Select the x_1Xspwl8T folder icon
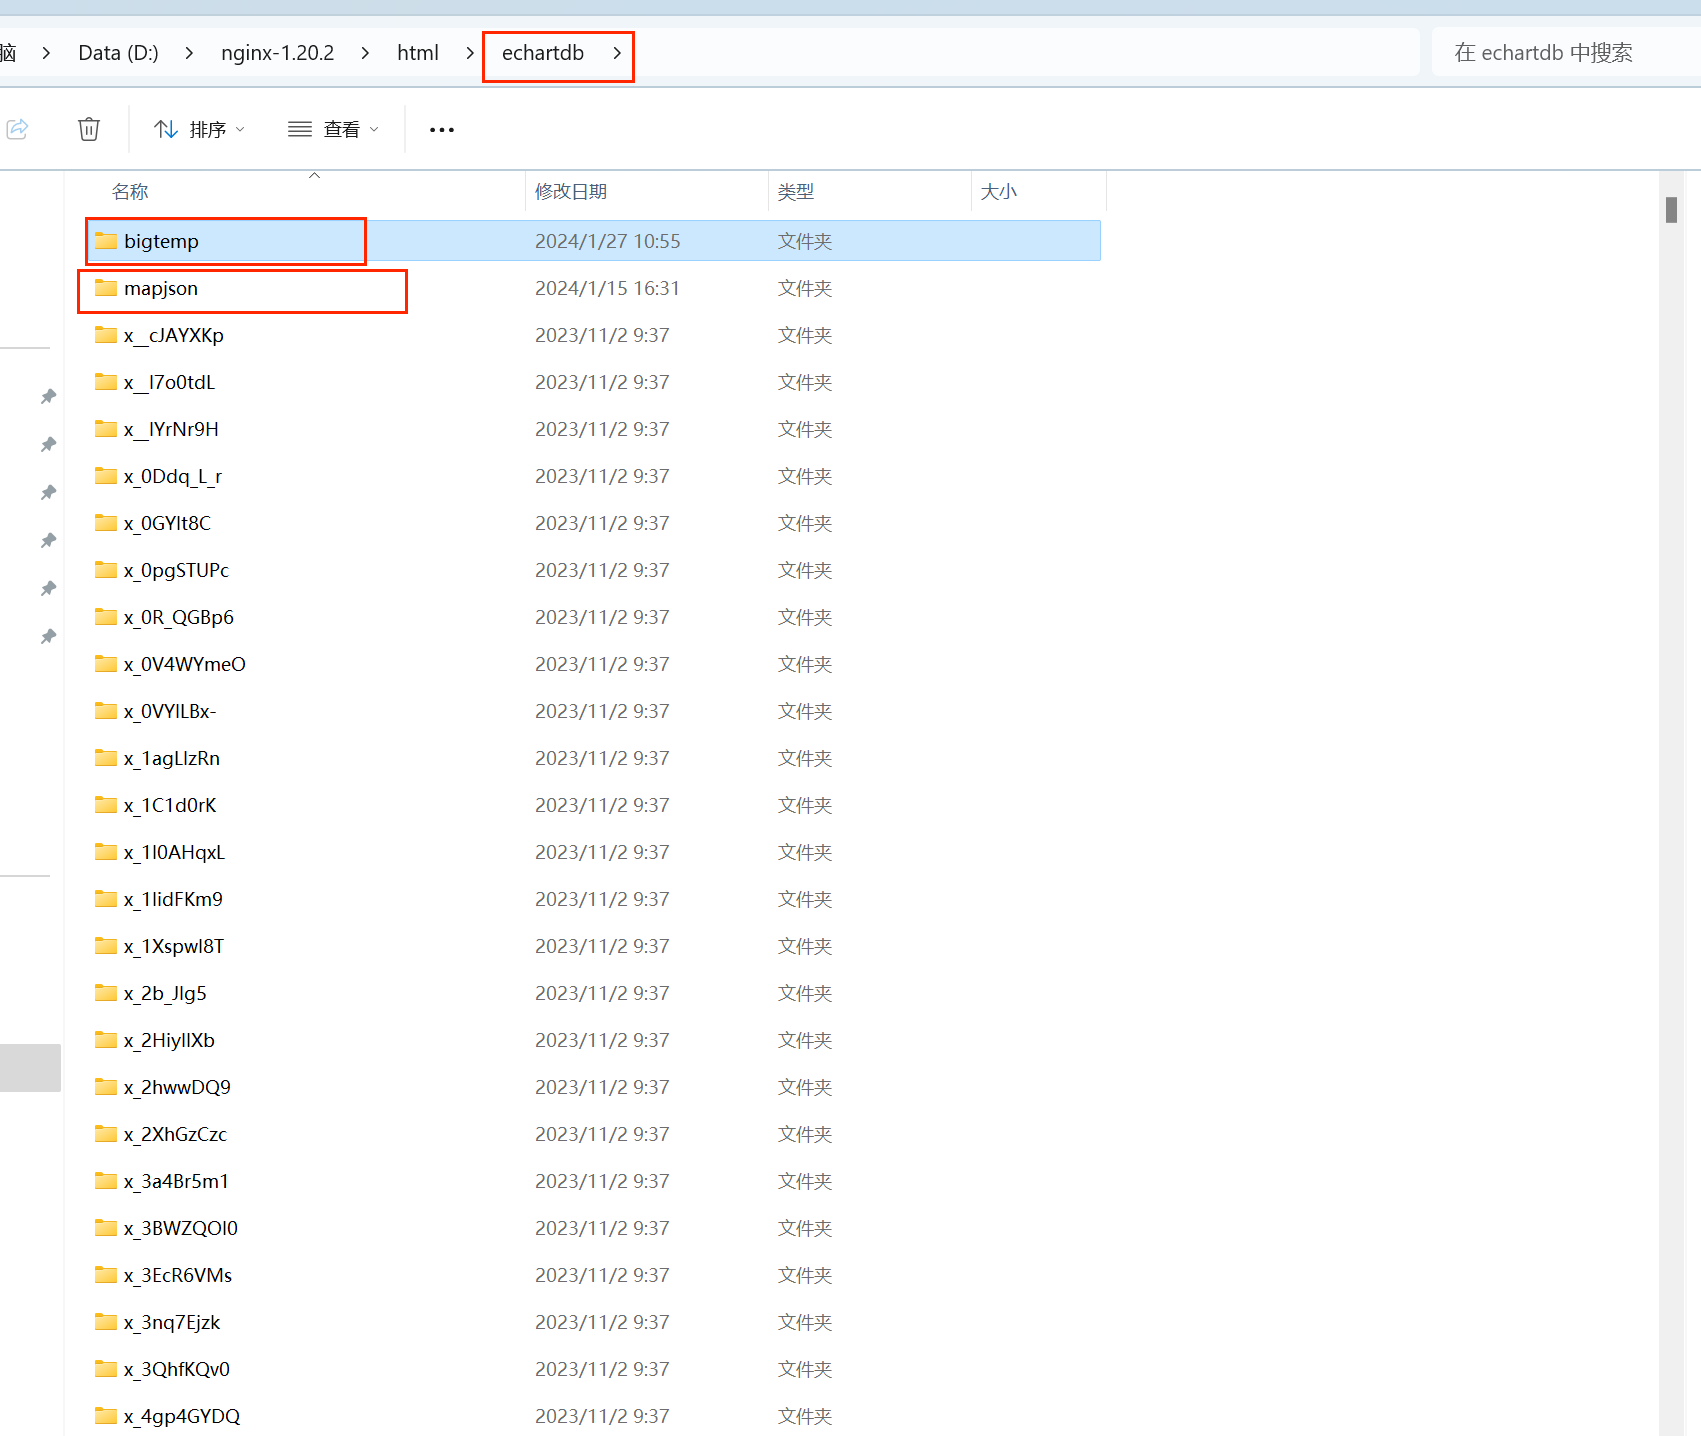Viewport: 1701px width, 1436px height. 106,946
